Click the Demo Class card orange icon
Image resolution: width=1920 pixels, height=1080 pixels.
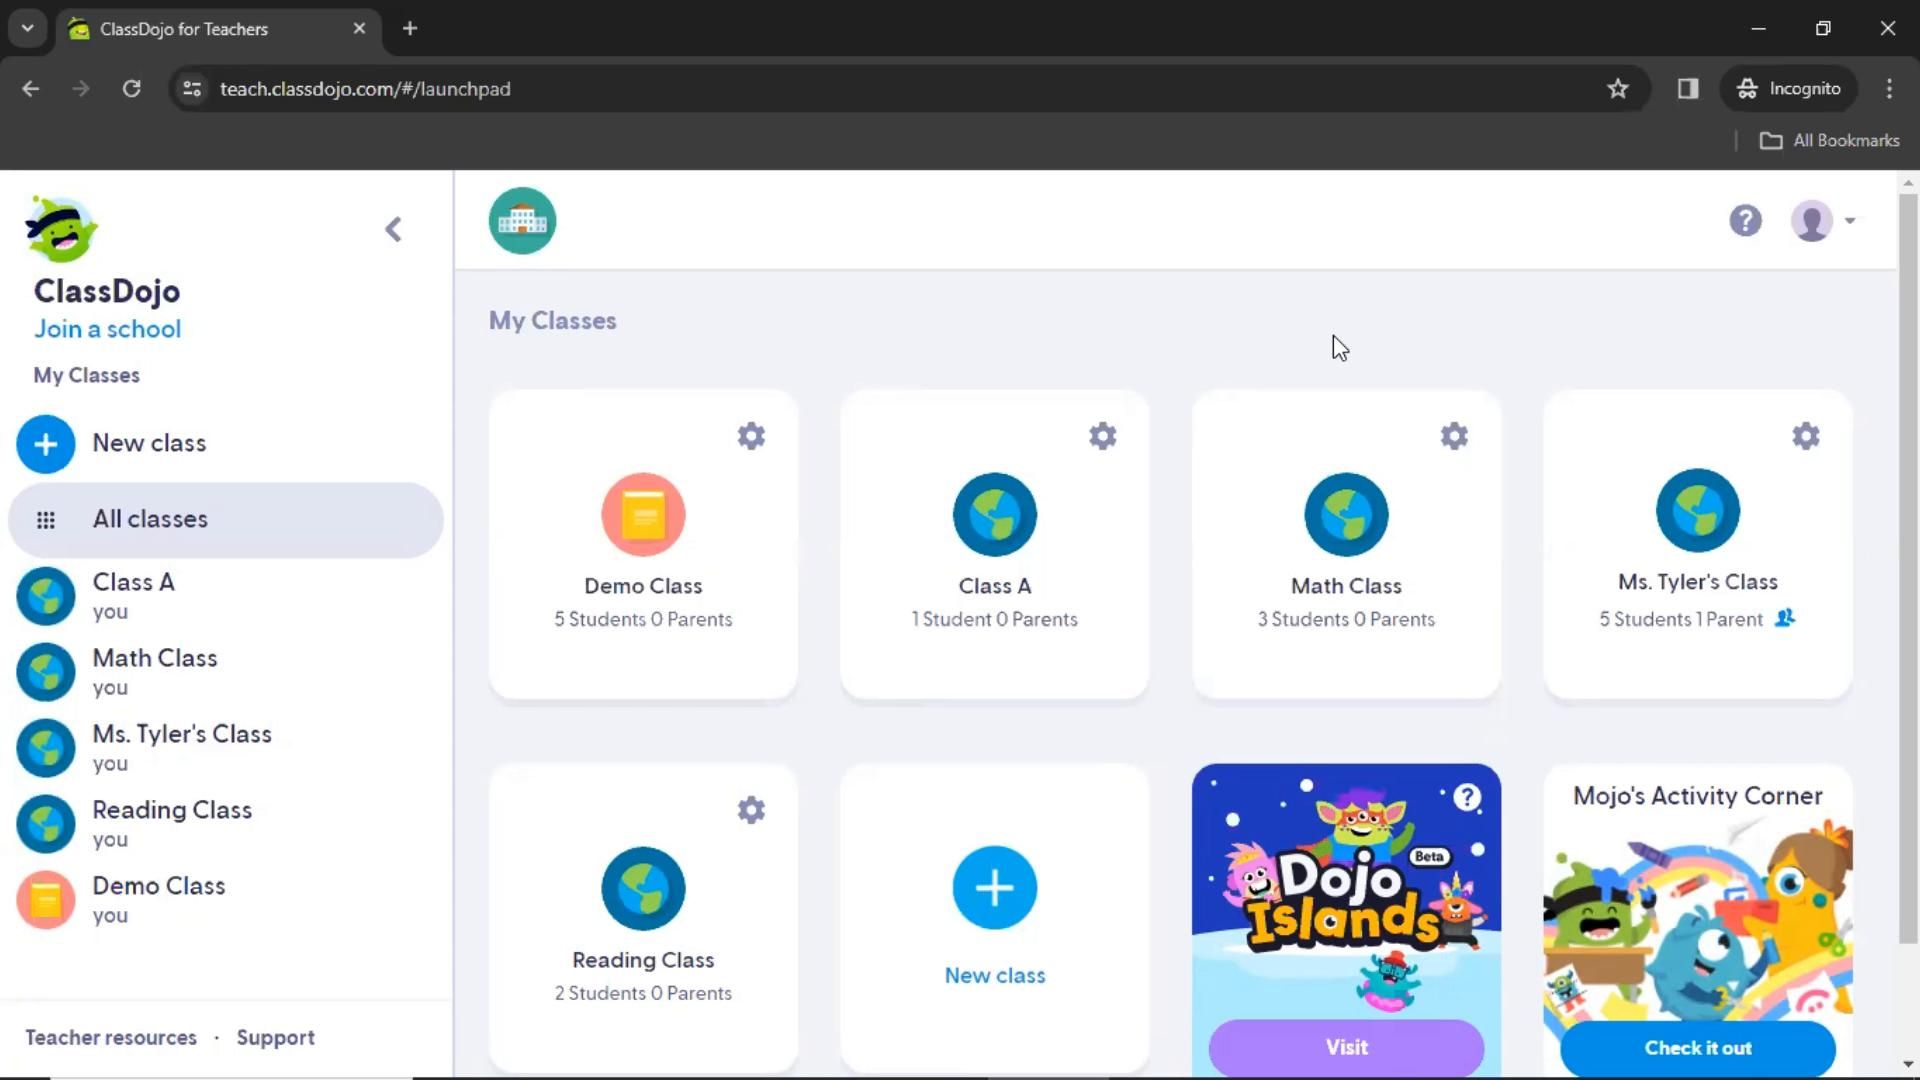coord(643,515)
